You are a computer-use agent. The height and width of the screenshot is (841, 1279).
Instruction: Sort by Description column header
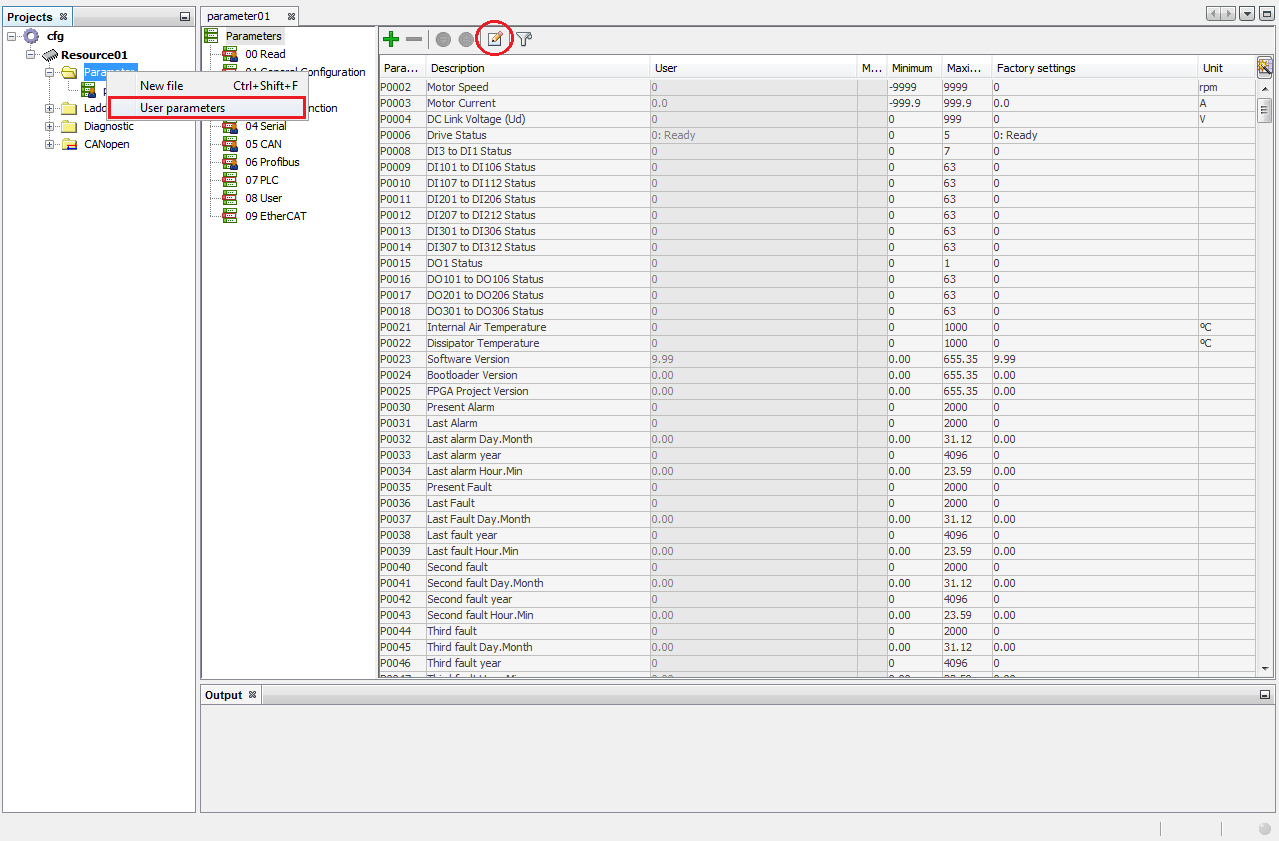[537, 68]
